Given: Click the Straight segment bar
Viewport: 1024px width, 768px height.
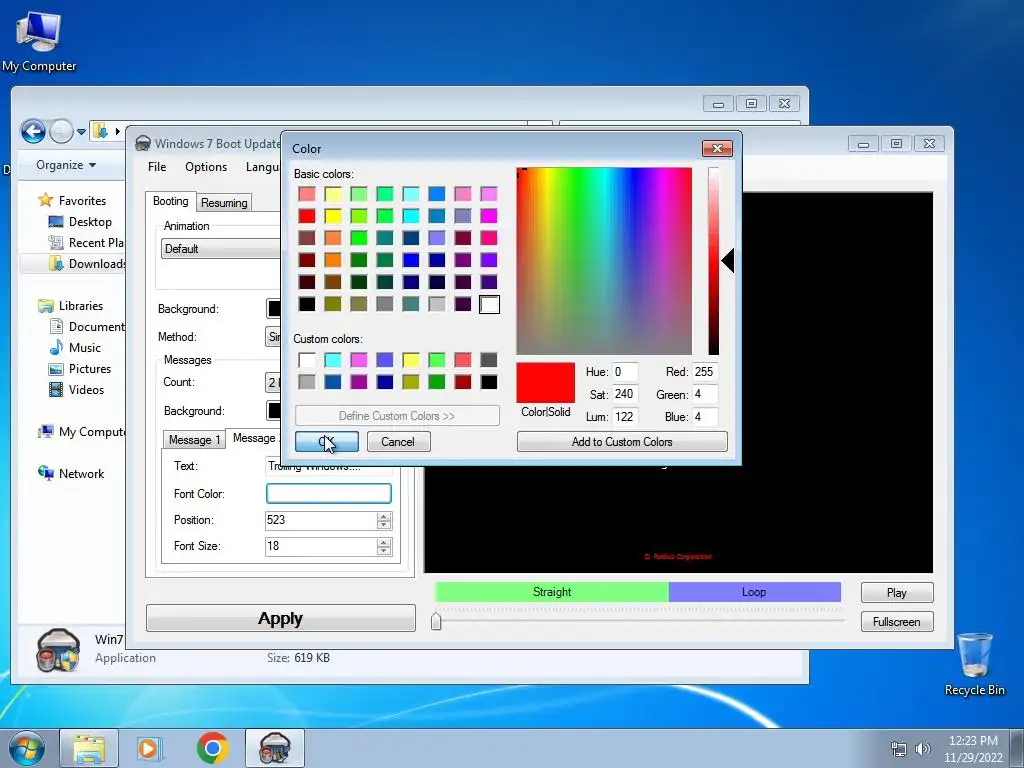Looking at the screenshot, I should click(x=552, y=592).
